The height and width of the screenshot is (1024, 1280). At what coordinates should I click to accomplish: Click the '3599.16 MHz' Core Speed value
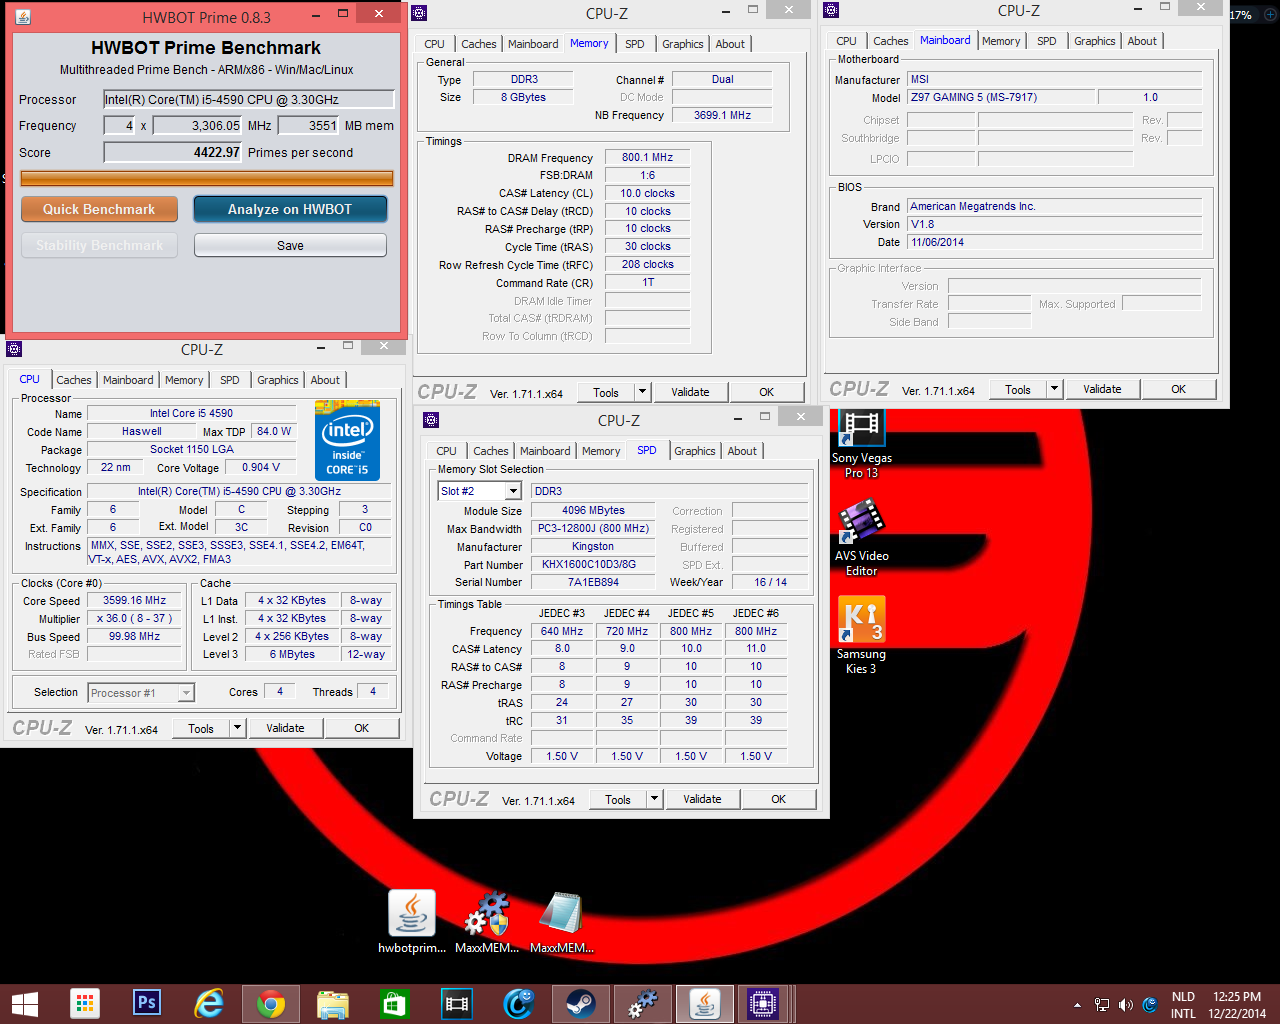point(134,600)
